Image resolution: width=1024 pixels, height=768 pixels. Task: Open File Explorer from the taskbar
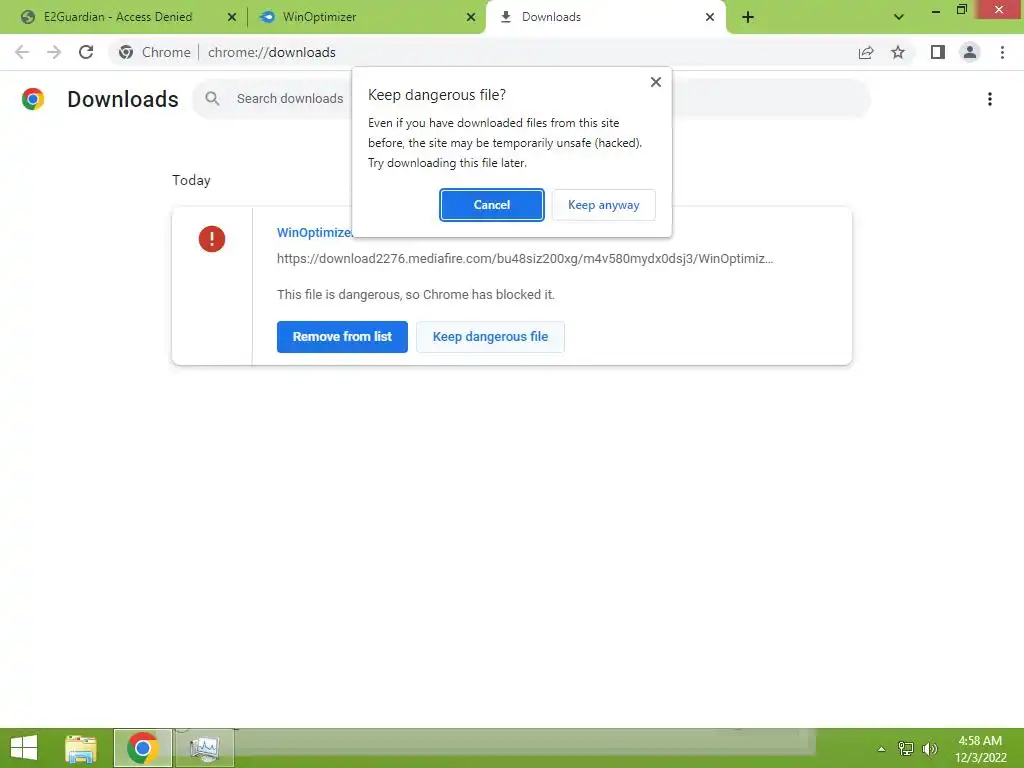tap(81, 748)
